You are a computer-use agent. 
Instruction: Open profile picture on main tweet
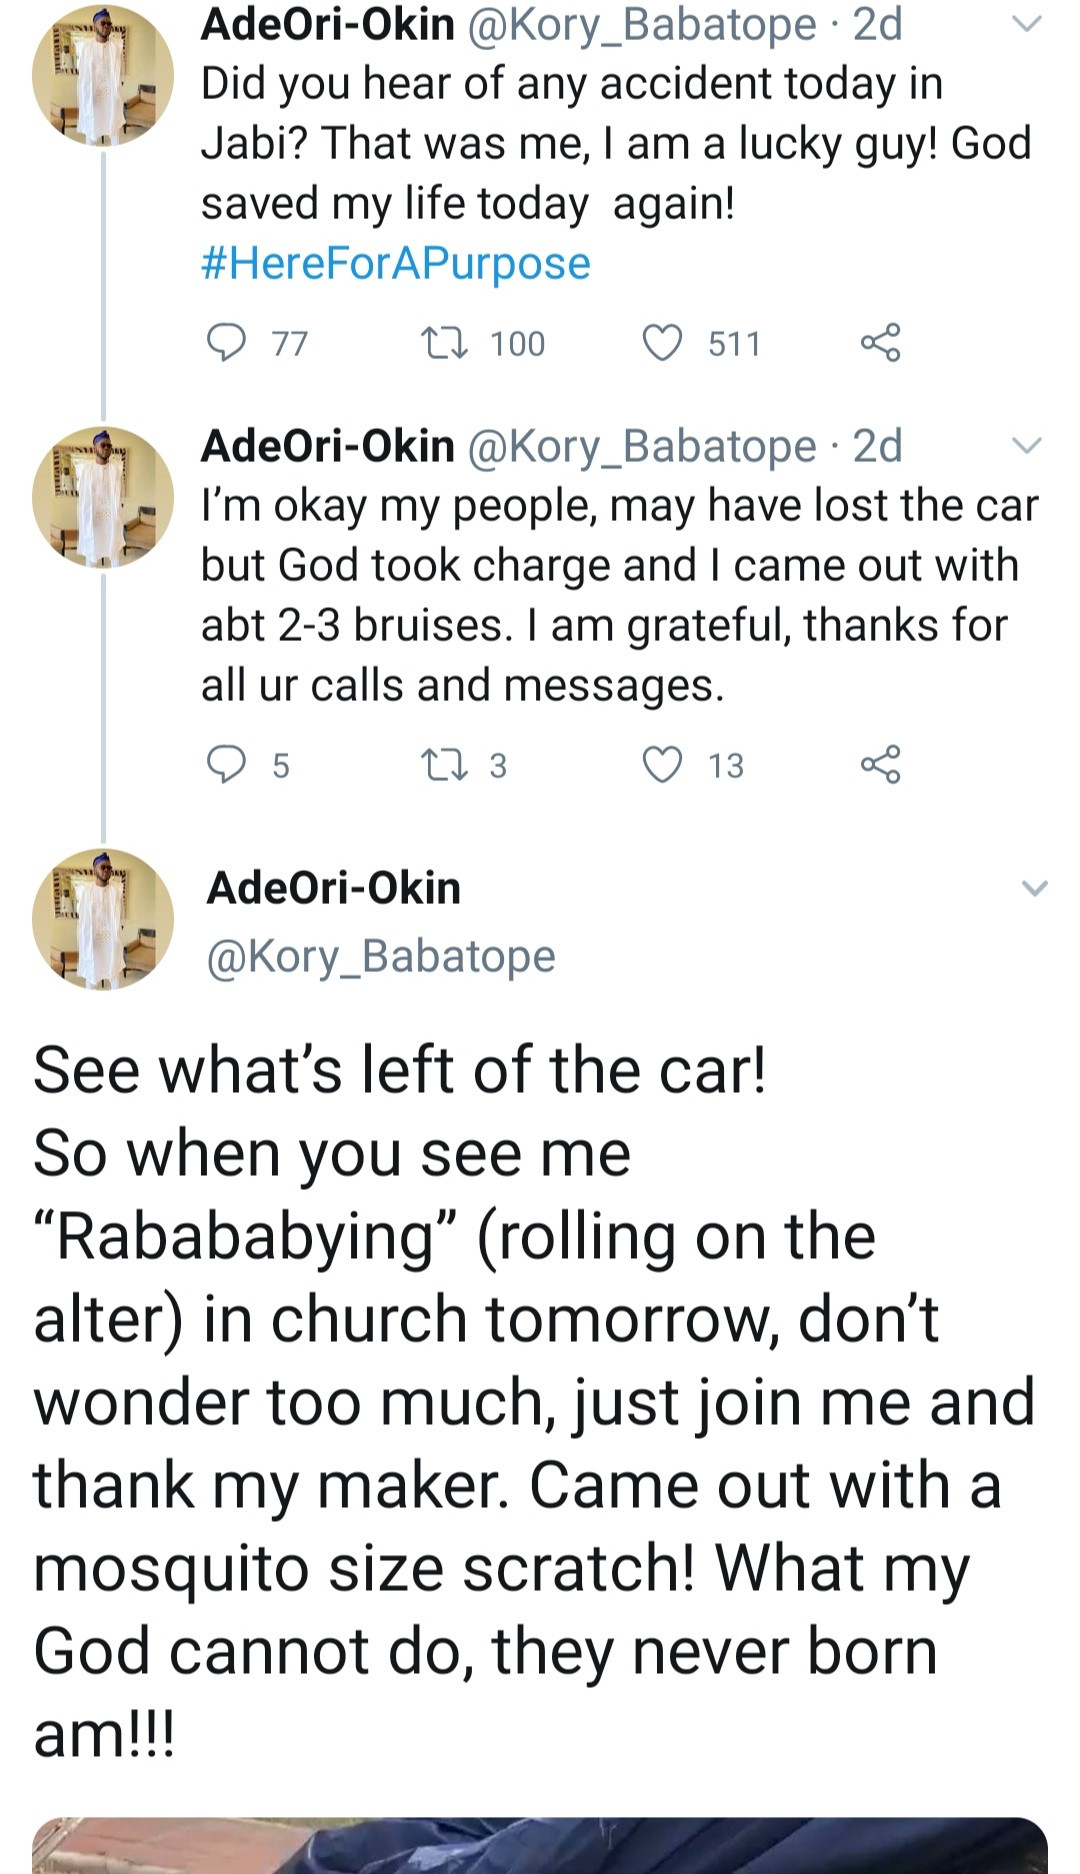tap(102, 919)
